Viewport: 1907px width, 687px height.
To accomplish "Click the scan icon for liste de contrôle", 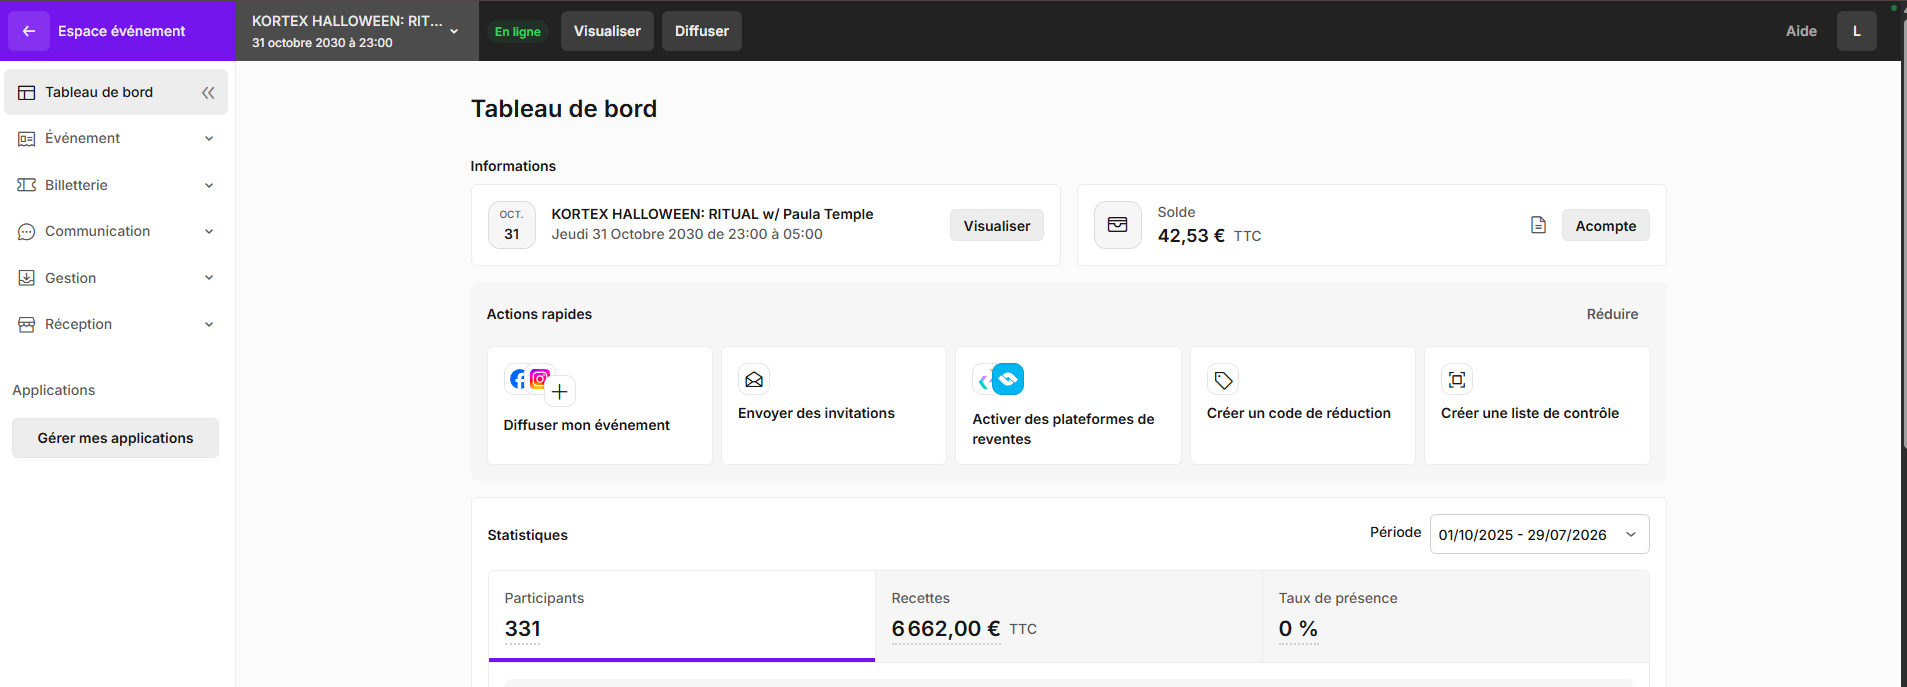I will point(1457,380).
